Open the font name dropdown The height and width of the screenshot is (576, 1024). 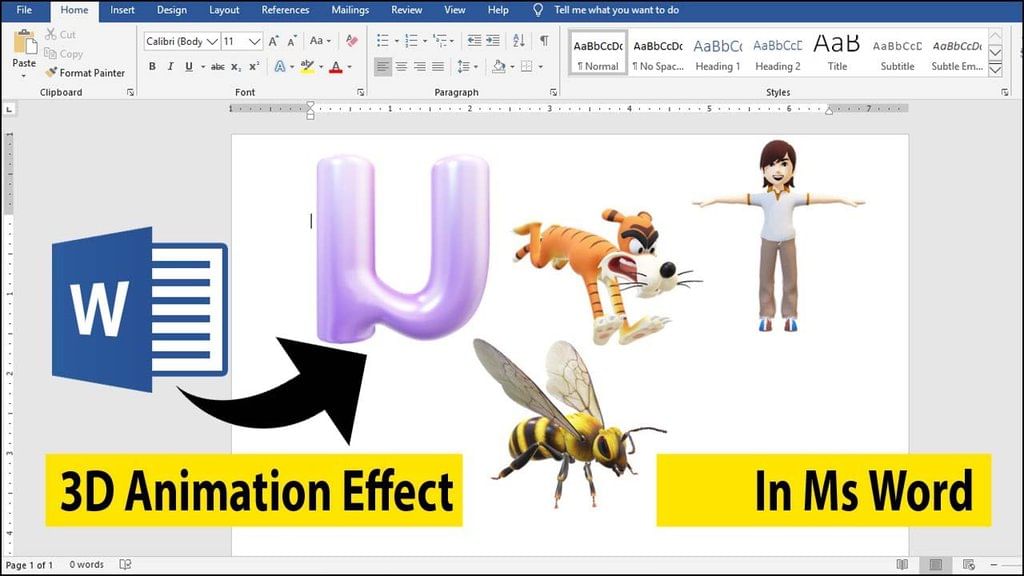point(212,41)
